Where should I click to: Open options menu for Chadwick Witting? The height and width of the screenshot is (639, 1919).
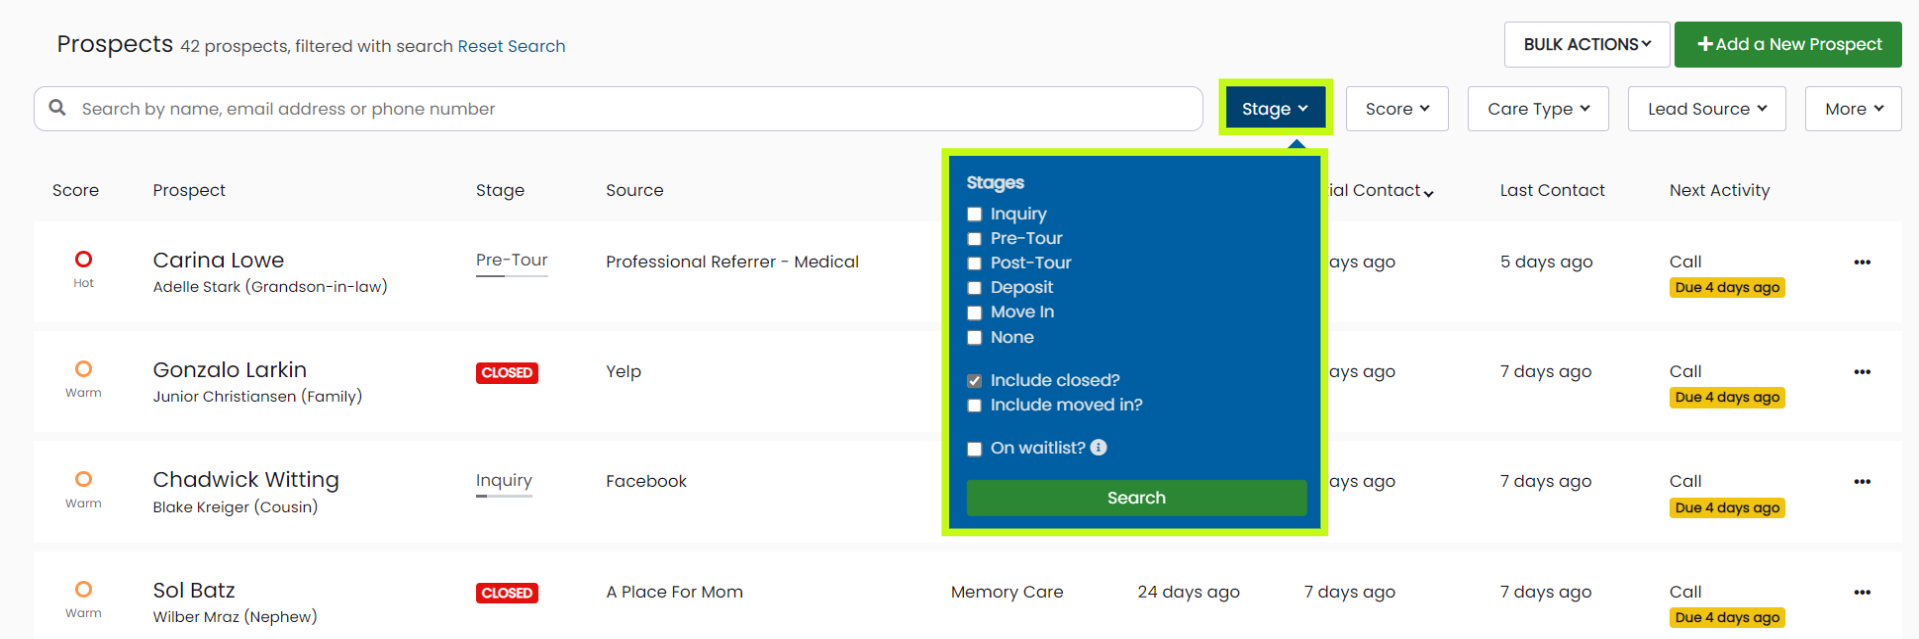[1861, 482]
